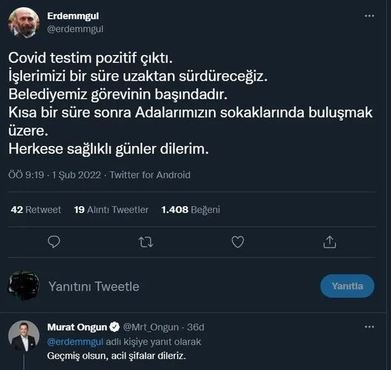Click the @erdemmgul mention in the reply
This screenshot has width=391, height=370.
(x=75, y=342)
